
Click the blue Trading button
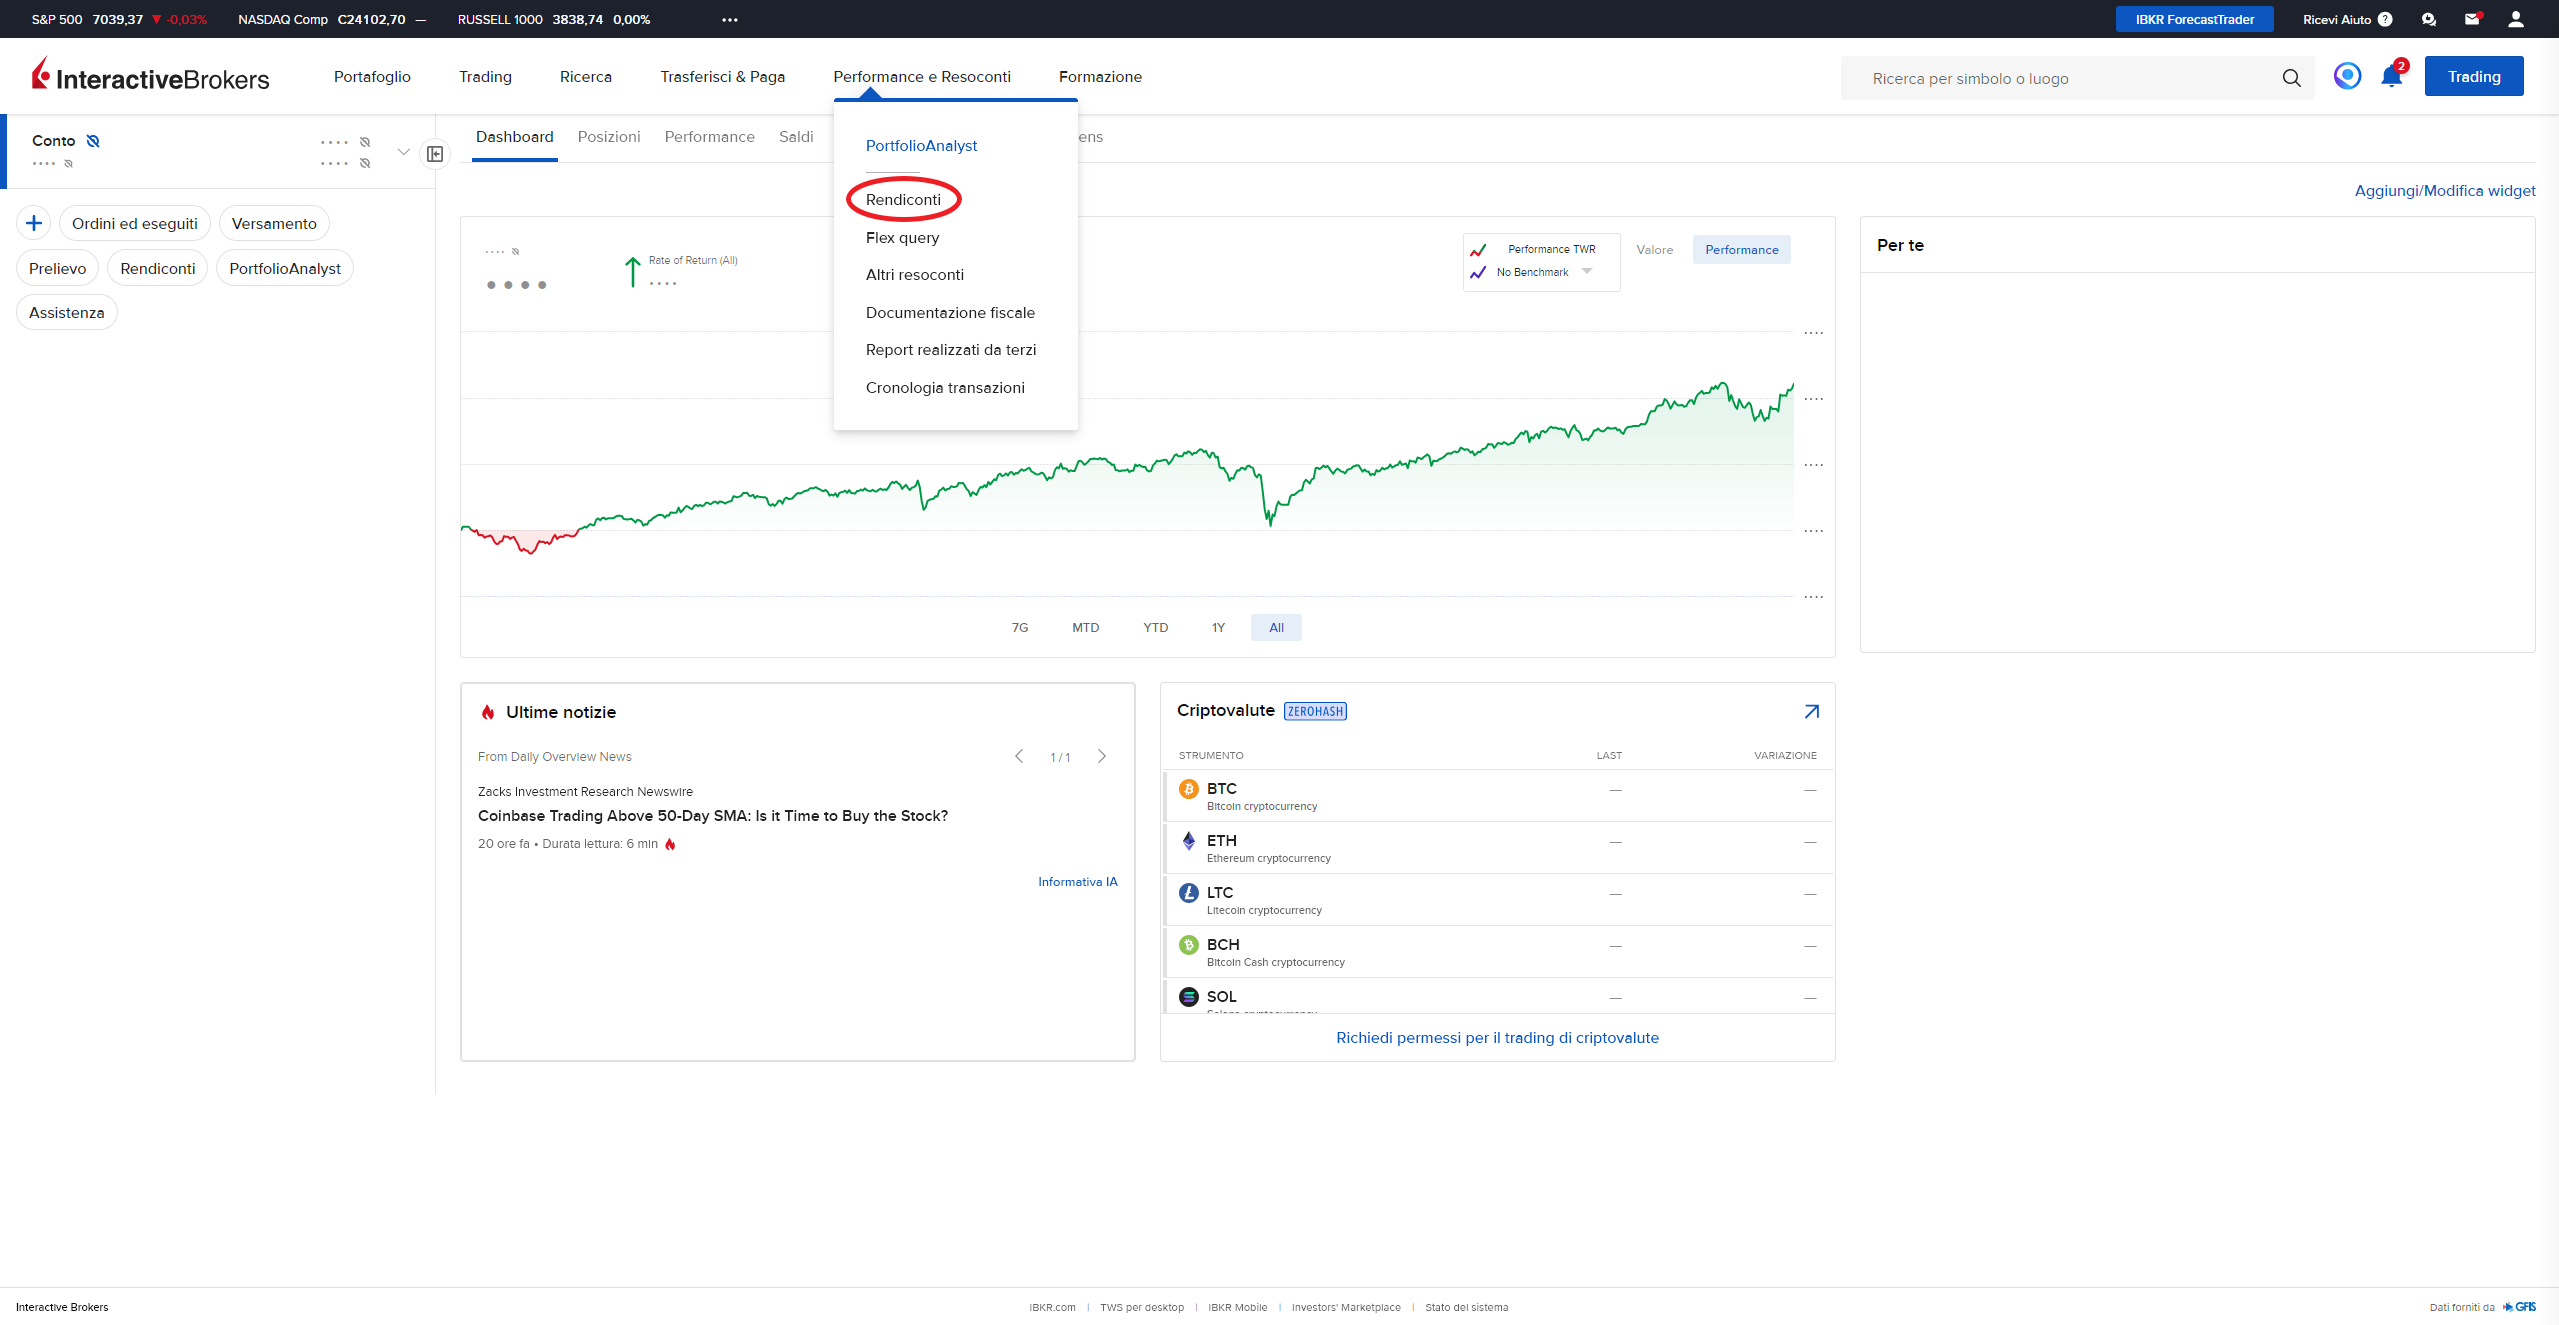tap(2474, 77)
